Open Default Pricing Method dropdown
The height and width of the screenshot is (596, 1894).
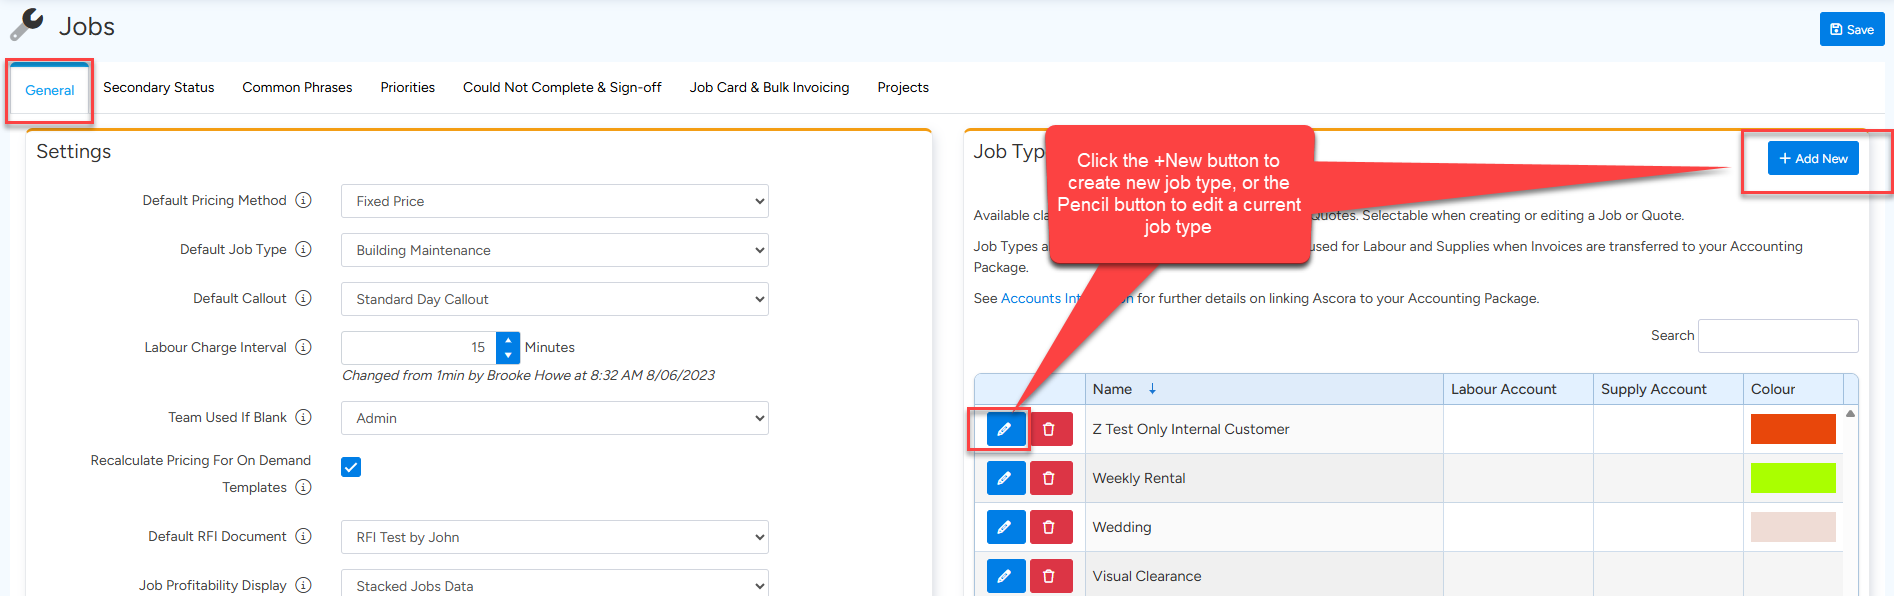coord(554,201)
